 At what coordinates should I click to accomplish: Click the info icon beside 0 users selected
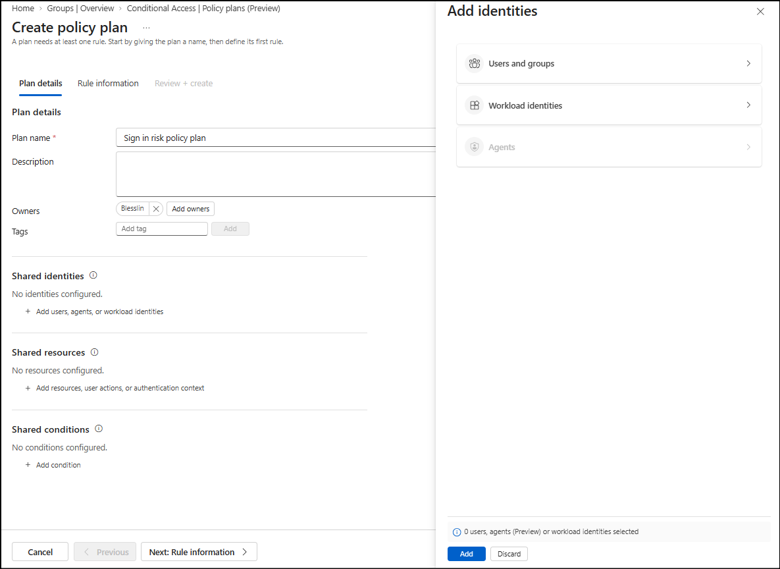(x=456, y=532)
